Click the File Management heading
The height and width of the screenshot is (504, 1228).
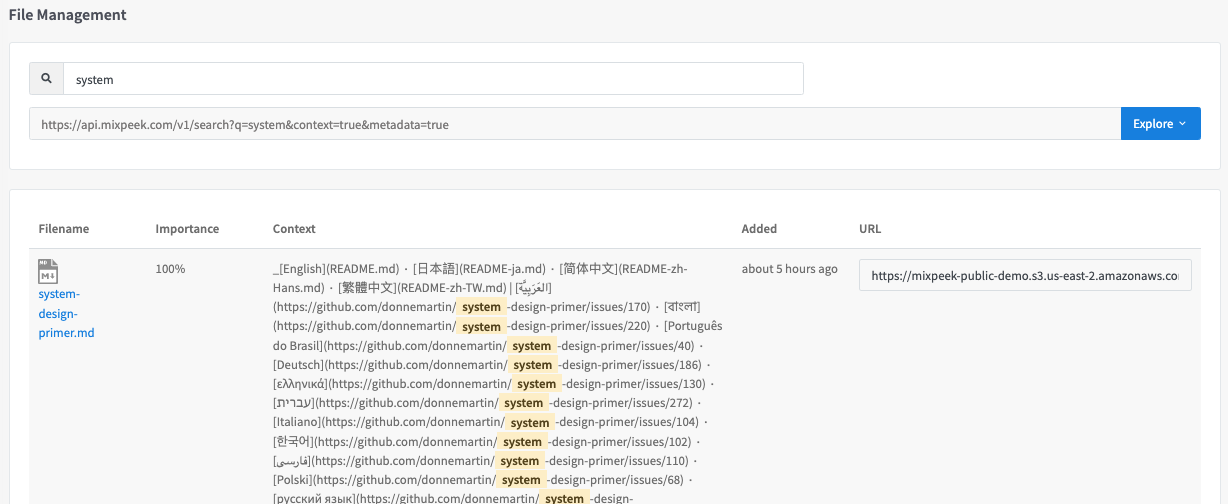[x=68, y=15]
